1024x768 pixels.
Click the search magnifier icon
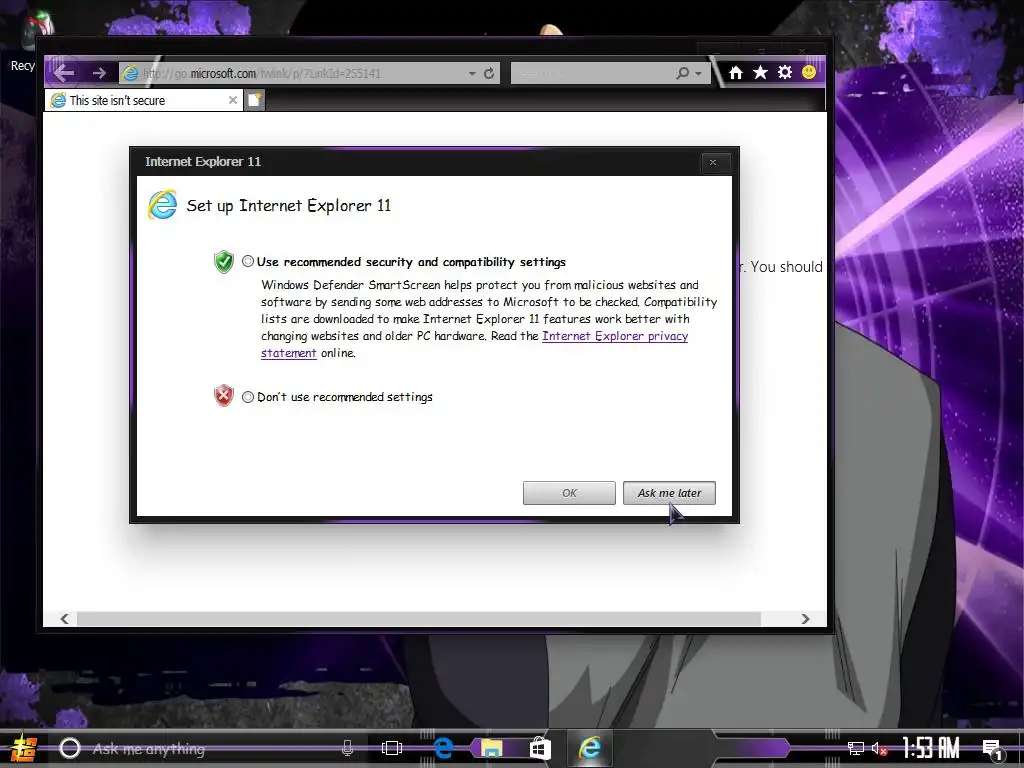point(682,73)
